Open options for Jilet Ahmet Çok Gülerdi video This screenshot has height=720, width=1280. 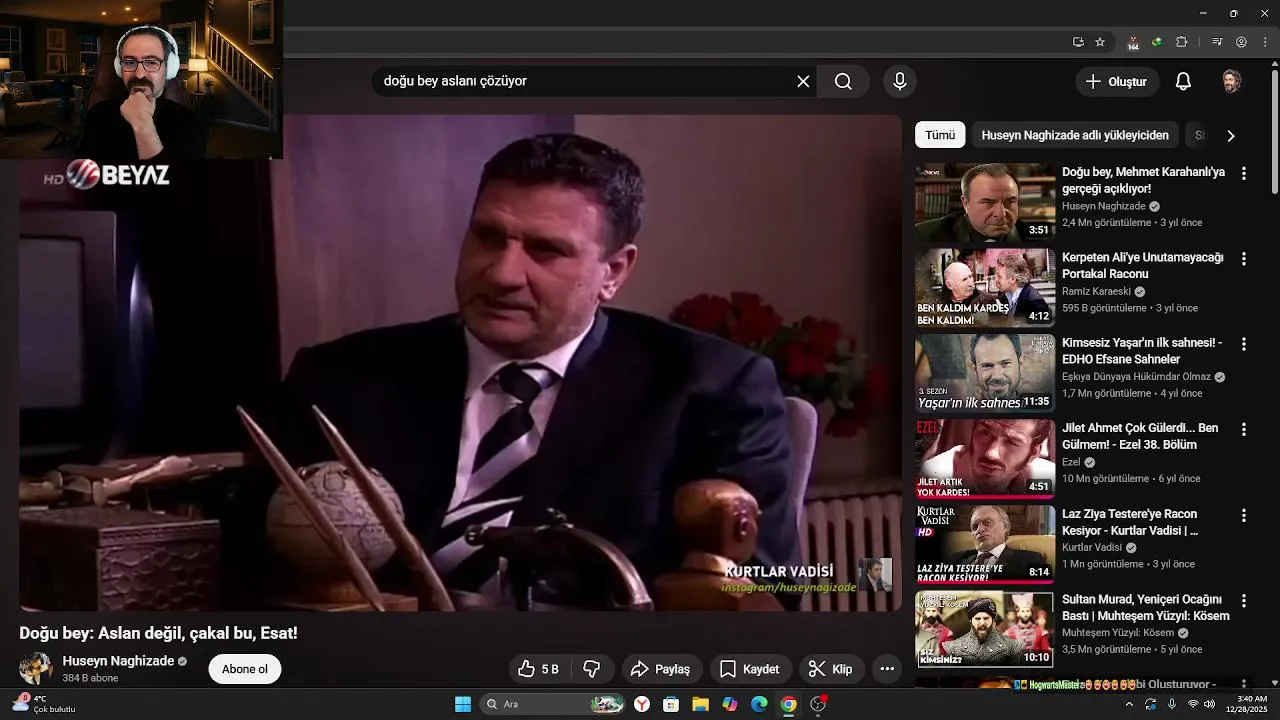coord(1244,429)
